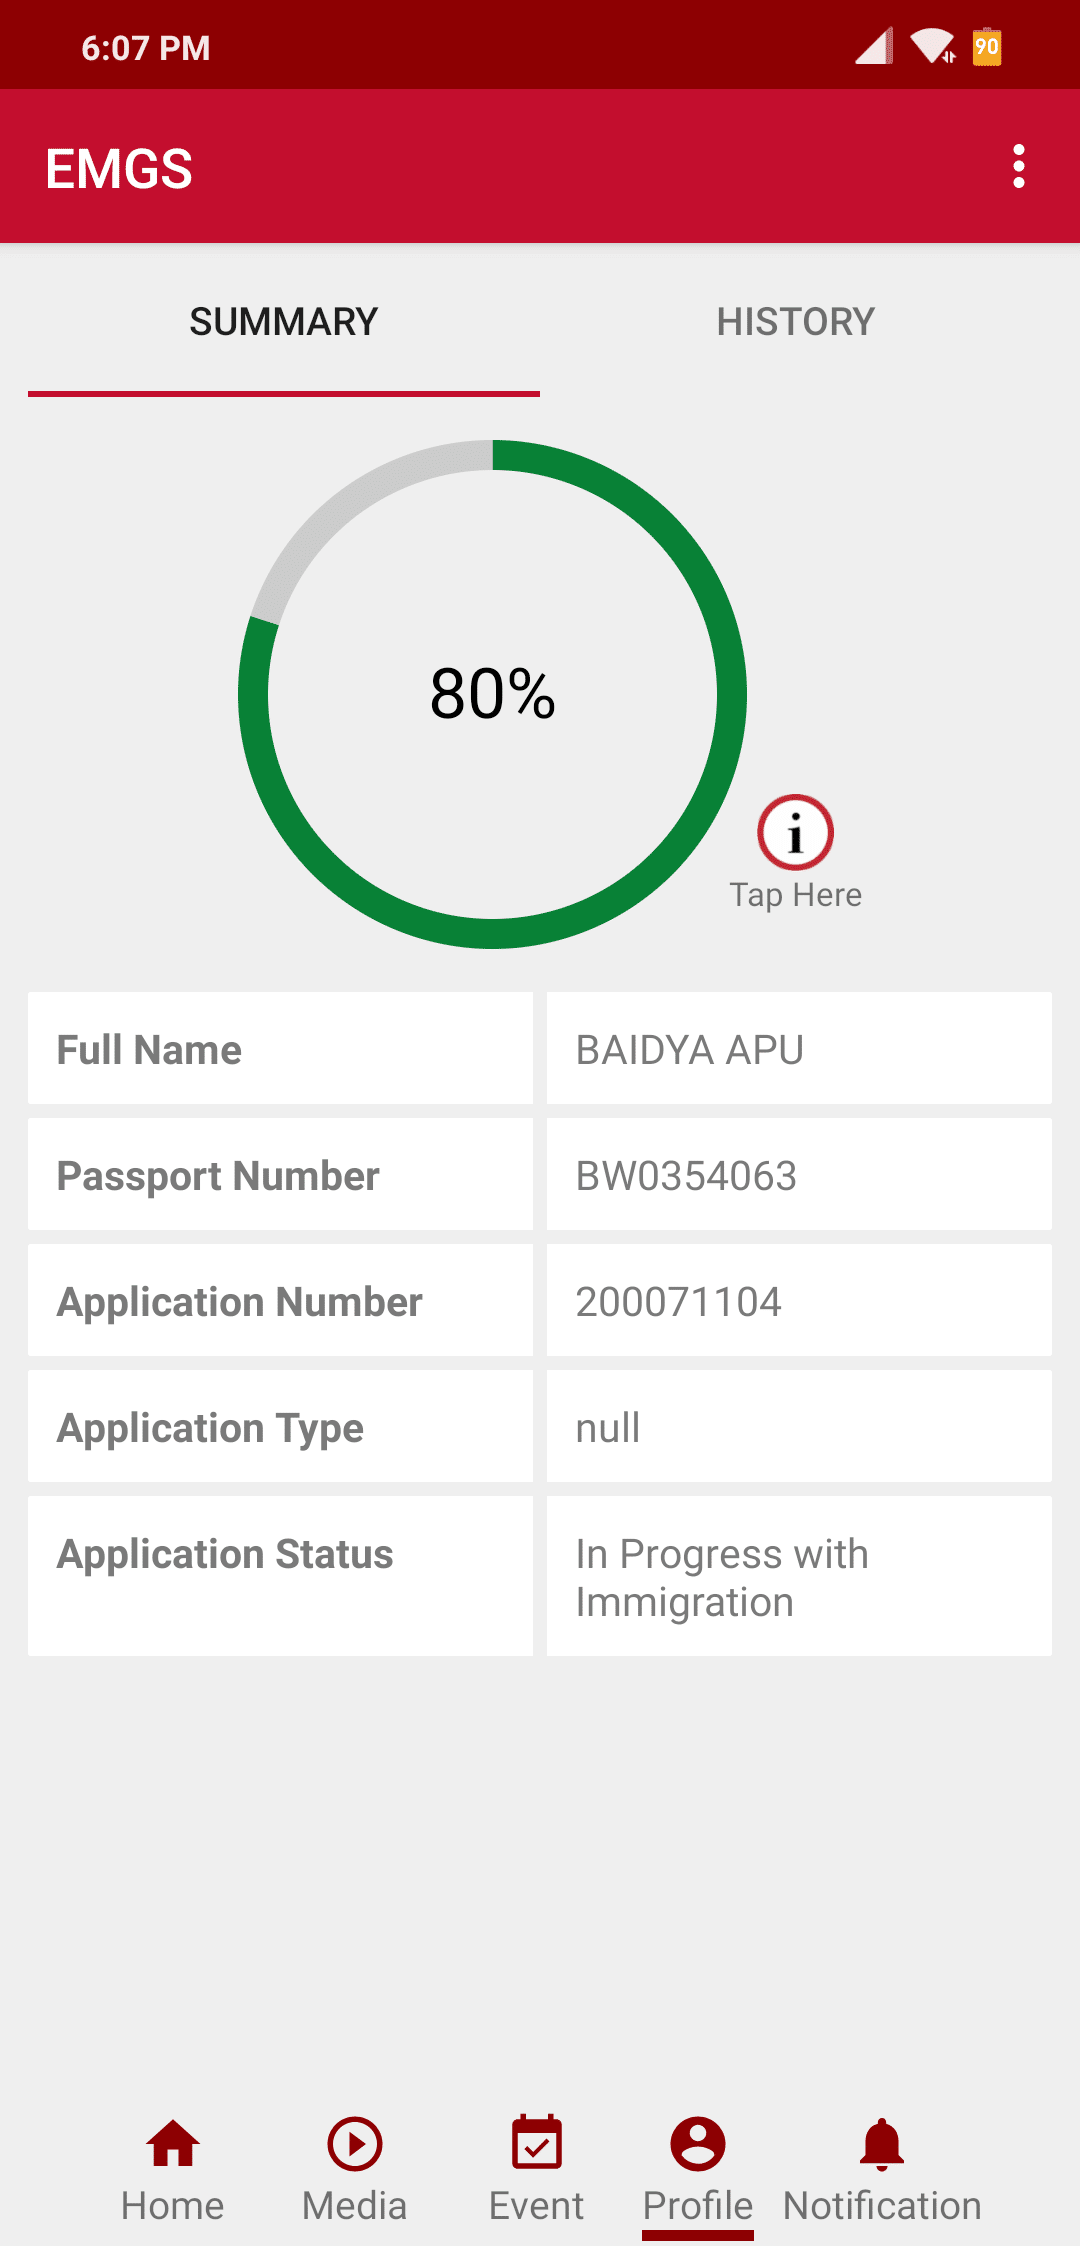
Task: Tap the In Progress with Immigration status
Action: coord(721,1577)
